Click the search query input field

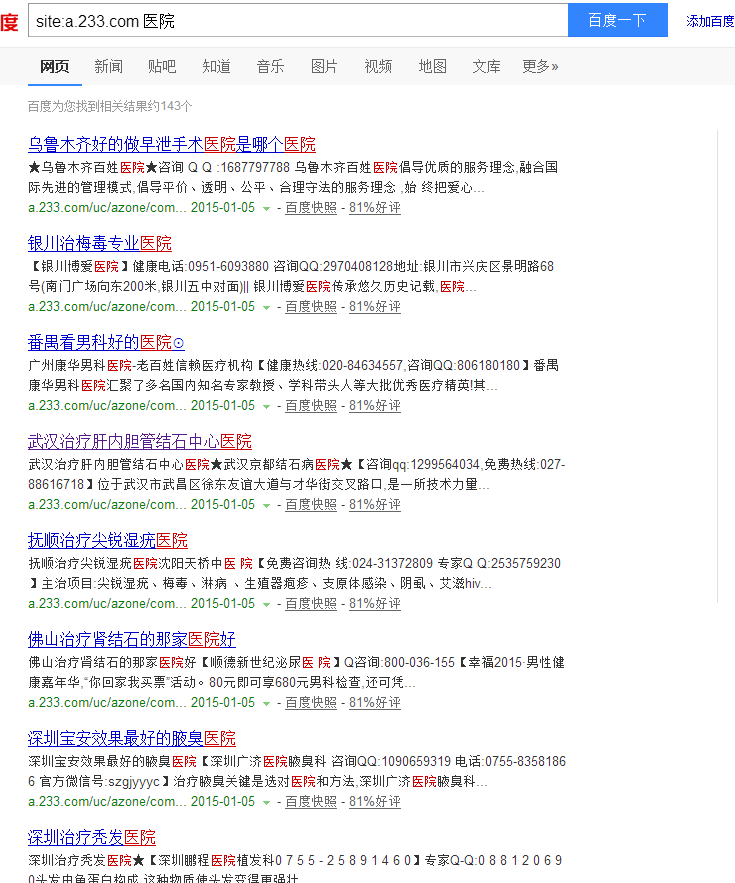pyautogui.click(x=298, y=20)
